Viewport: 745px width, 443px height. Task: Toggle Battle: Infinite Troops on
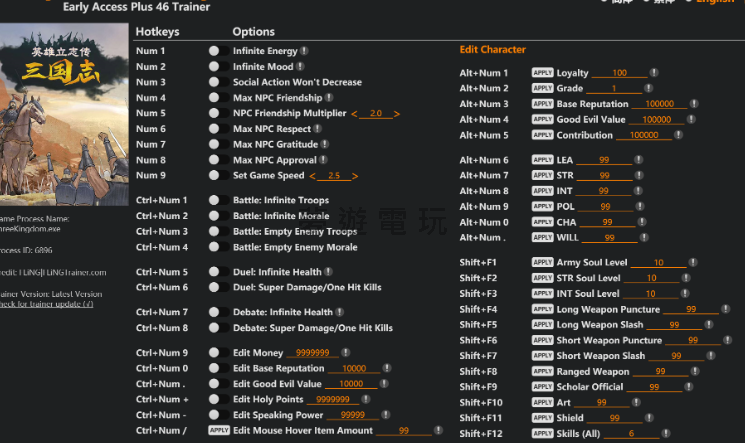(x=214, y=201)
